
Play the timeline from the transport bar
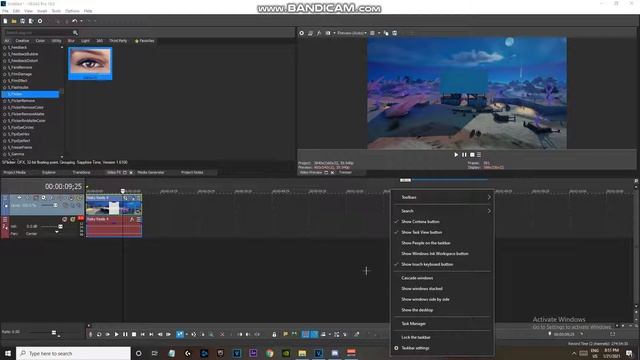coord(117,334)
